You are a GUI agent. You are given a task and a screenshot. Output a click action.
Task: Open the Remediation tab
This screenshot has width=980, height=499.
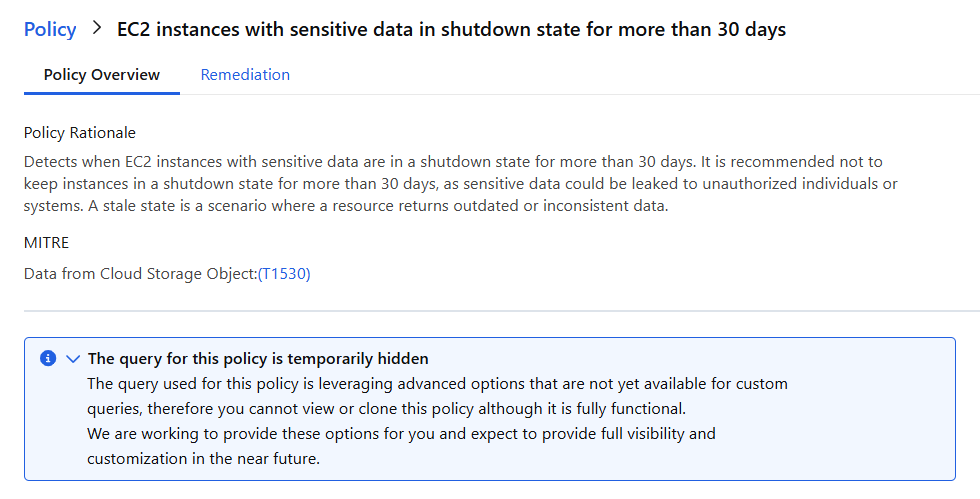click(x=245, y=75)
